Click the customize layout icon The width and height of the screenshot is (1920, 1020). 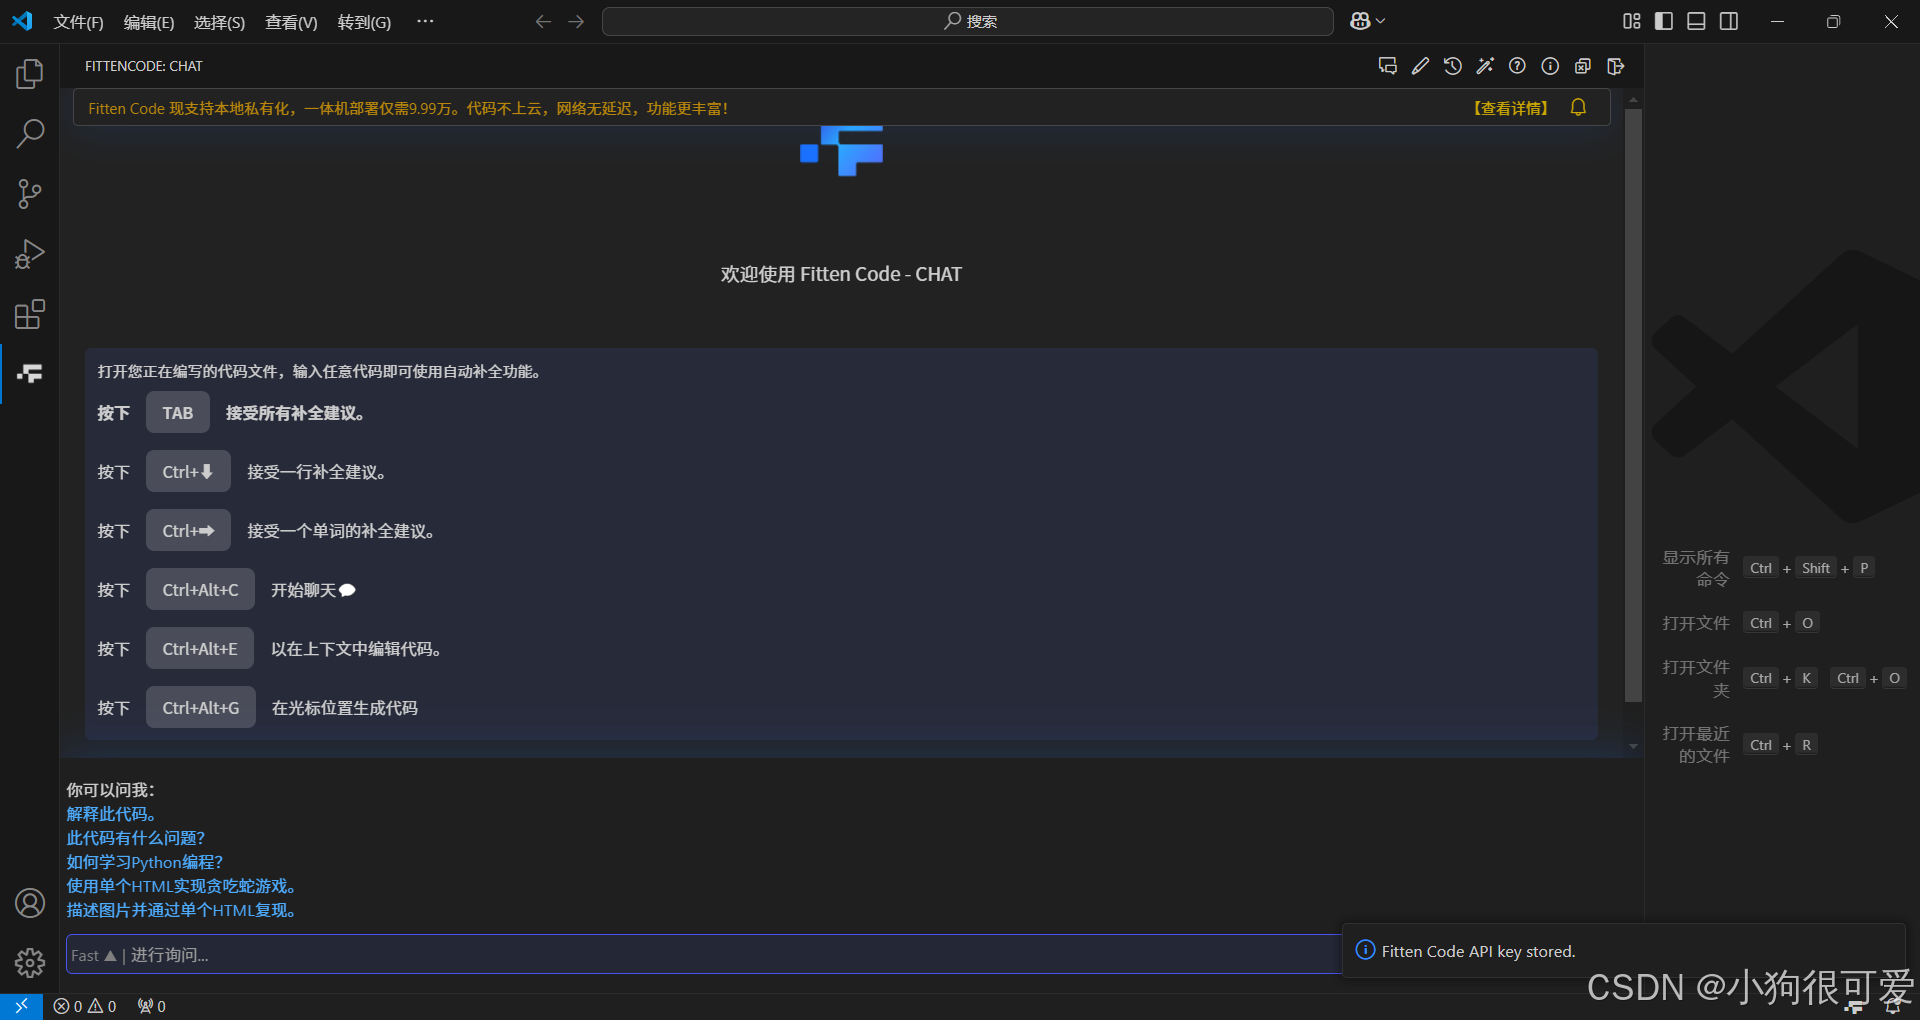[x=1632, y=21]
